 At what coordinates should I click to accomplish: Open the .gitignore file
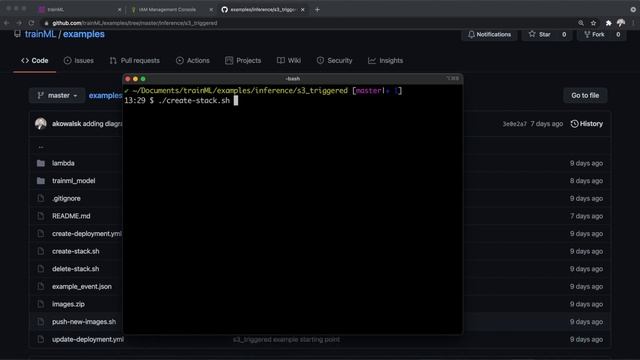tap(66, 198)
